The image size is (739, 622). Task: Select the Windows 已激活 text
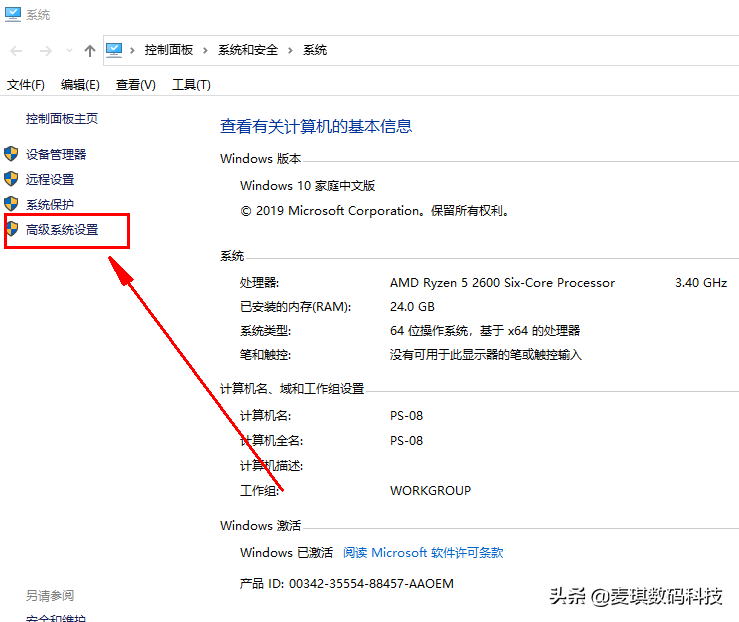coord(287,552)
